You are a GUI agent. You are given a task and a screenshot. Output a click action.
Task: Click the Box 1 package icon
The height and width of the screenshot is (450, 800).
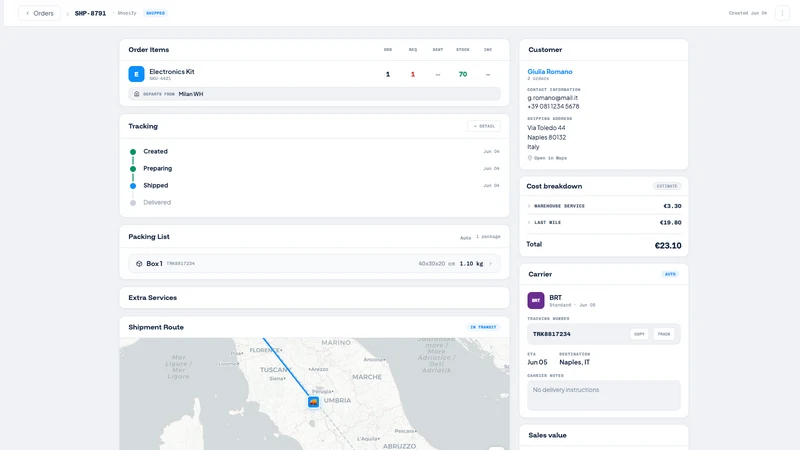(139, 264)
